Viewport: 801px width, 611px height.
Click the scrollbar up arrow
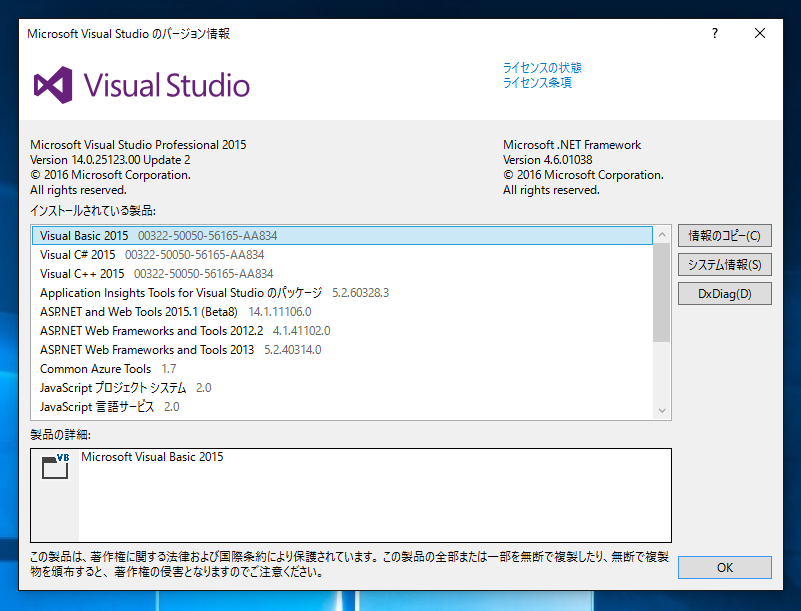click(661, 235)
